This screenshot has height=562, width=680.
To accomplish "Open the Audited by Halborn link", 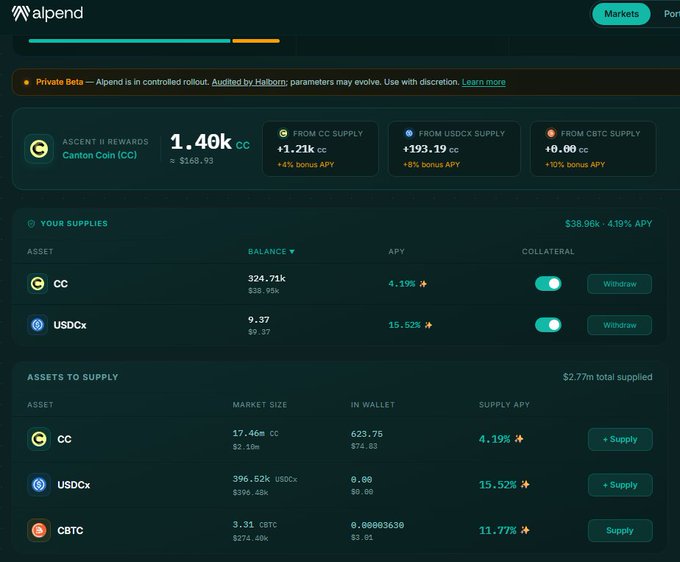I will (248, 82).
